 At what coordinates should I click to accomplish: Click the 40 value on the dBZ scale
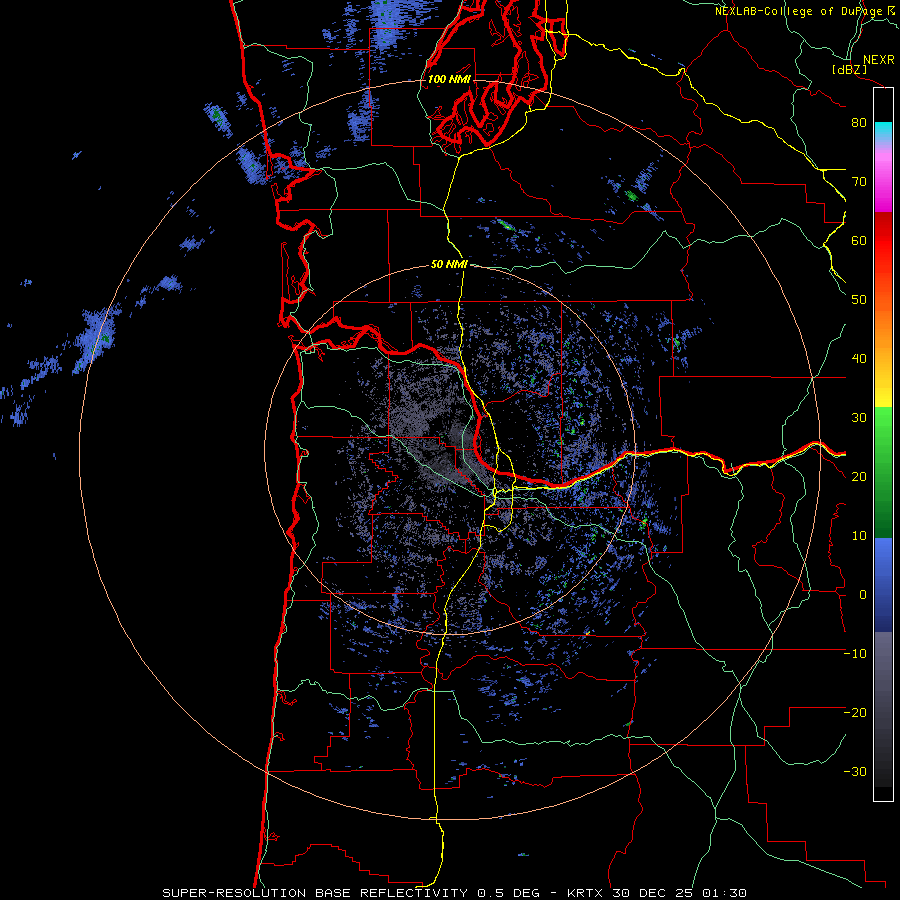[x=859, y=359]
